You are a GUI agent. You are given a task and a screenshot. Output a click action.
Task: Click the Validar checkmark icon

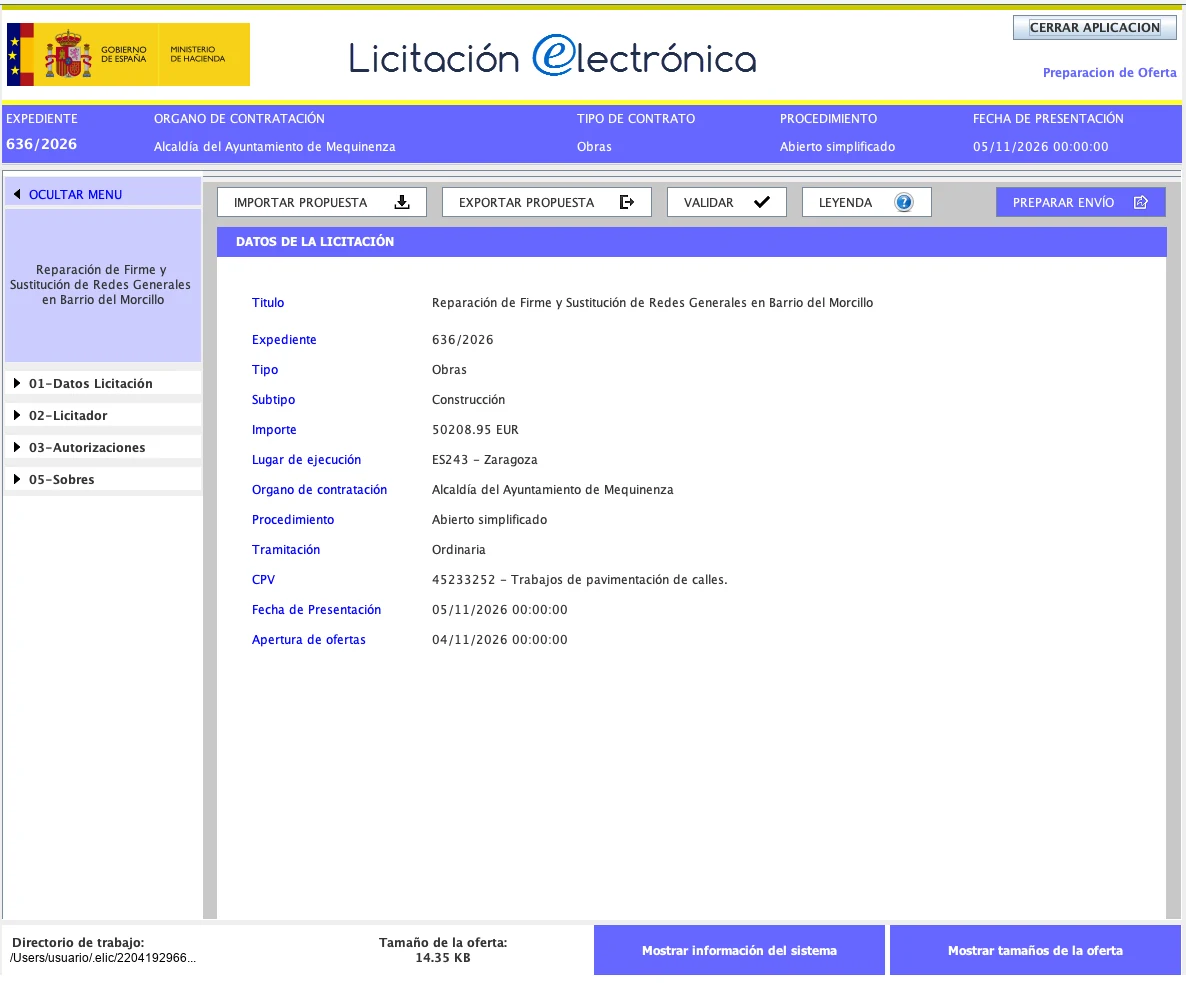762,202
